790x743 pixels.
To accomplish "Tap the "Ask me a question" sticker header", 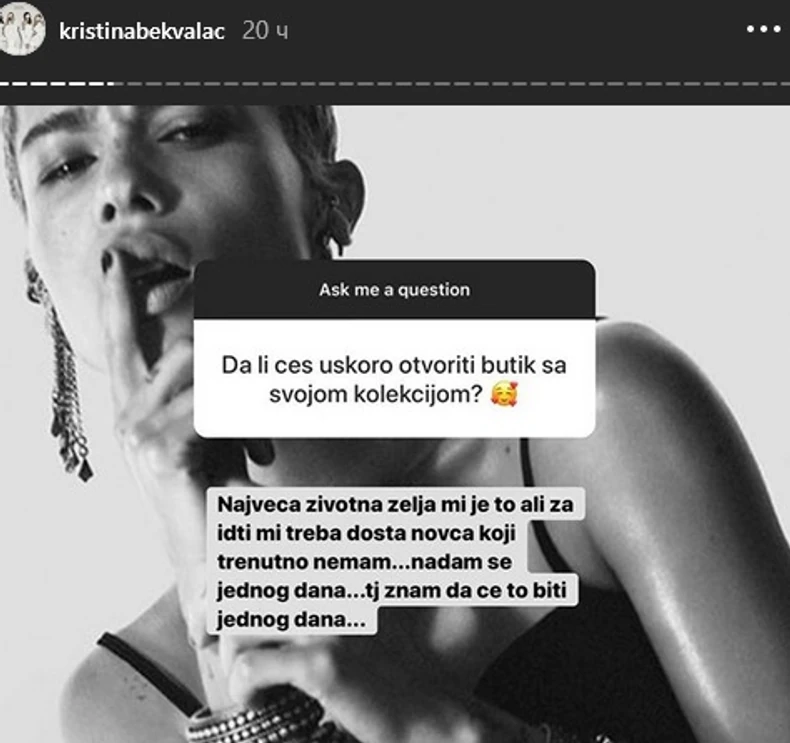I will pyautogui.click(x=394, y=289).
